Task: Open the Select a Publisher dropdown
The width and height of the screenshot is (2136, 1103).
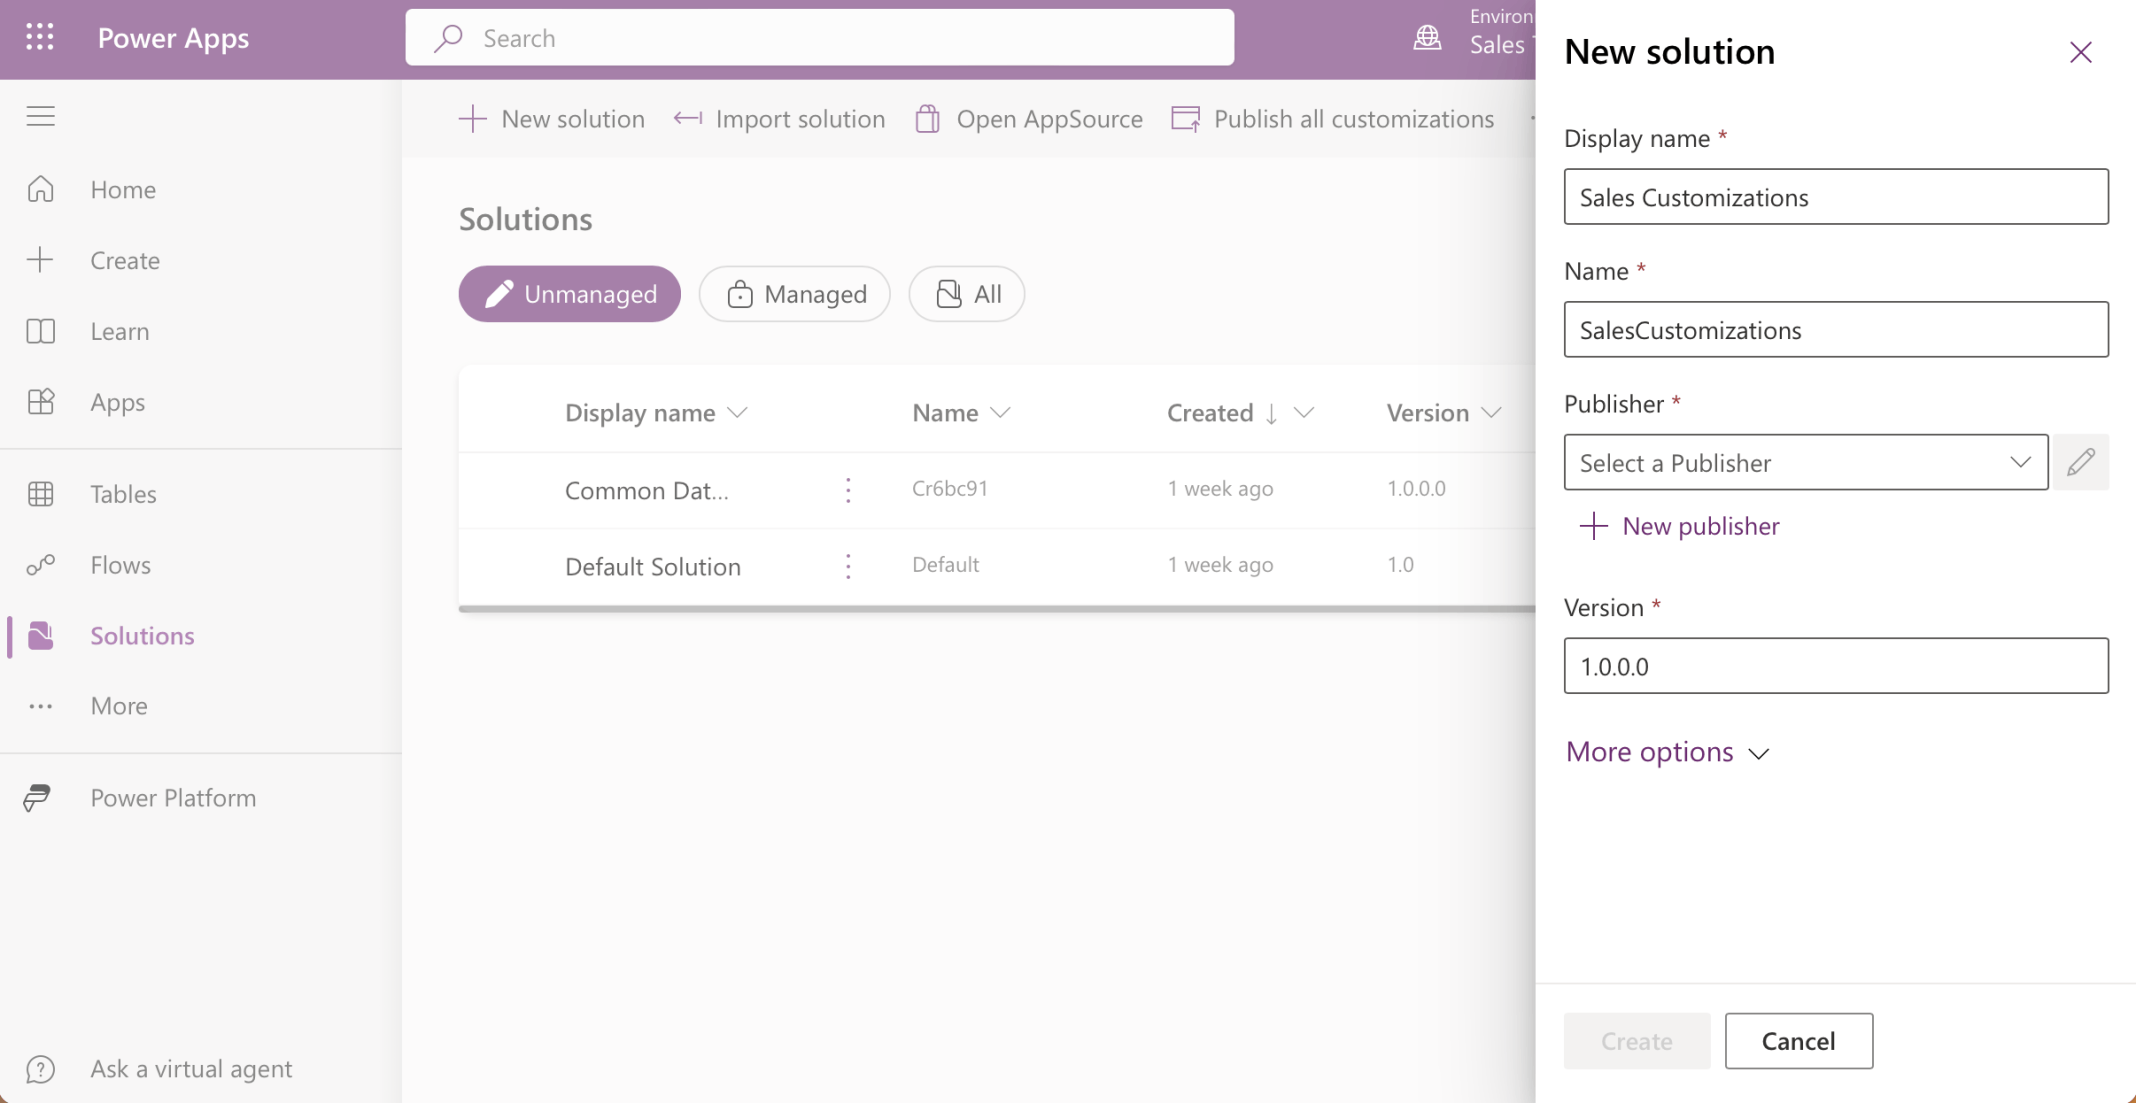Action: tap(1805, 462)
